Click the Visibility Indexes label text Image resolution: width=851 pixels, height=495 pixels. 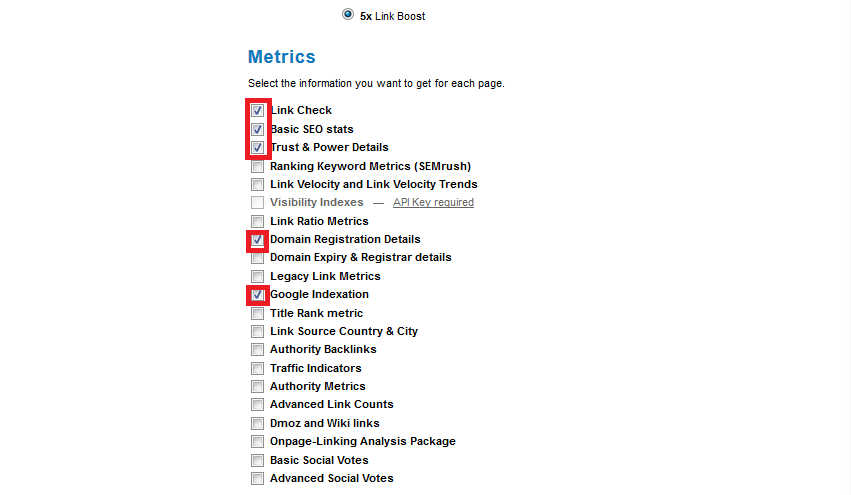[x=317, y=202]
